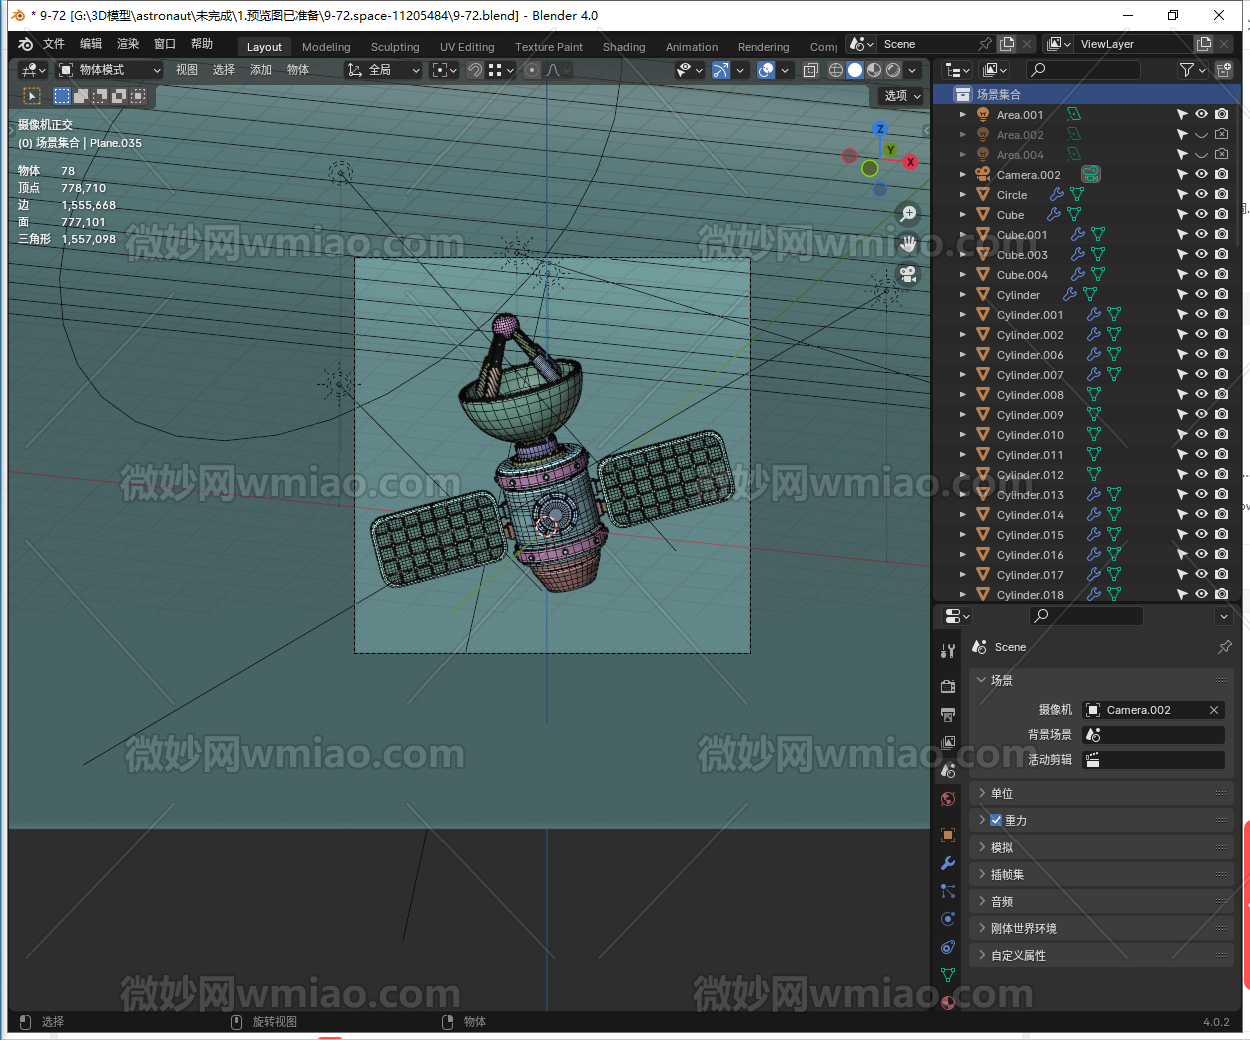Select solid viewport shading mode
The image size is (1250, 1040).
click(x=855, y=70)
